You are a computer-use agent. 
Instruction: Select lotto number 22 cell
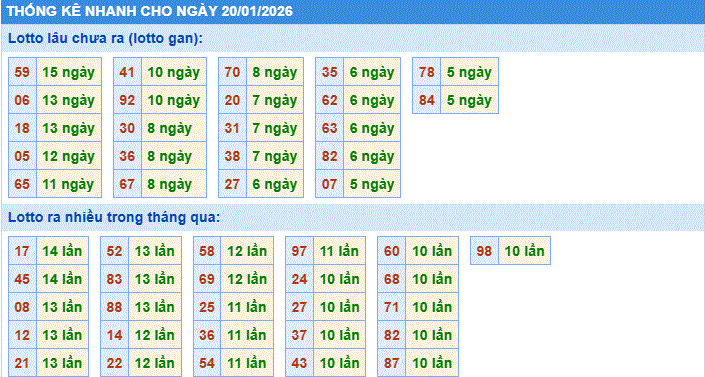point(115,363)
